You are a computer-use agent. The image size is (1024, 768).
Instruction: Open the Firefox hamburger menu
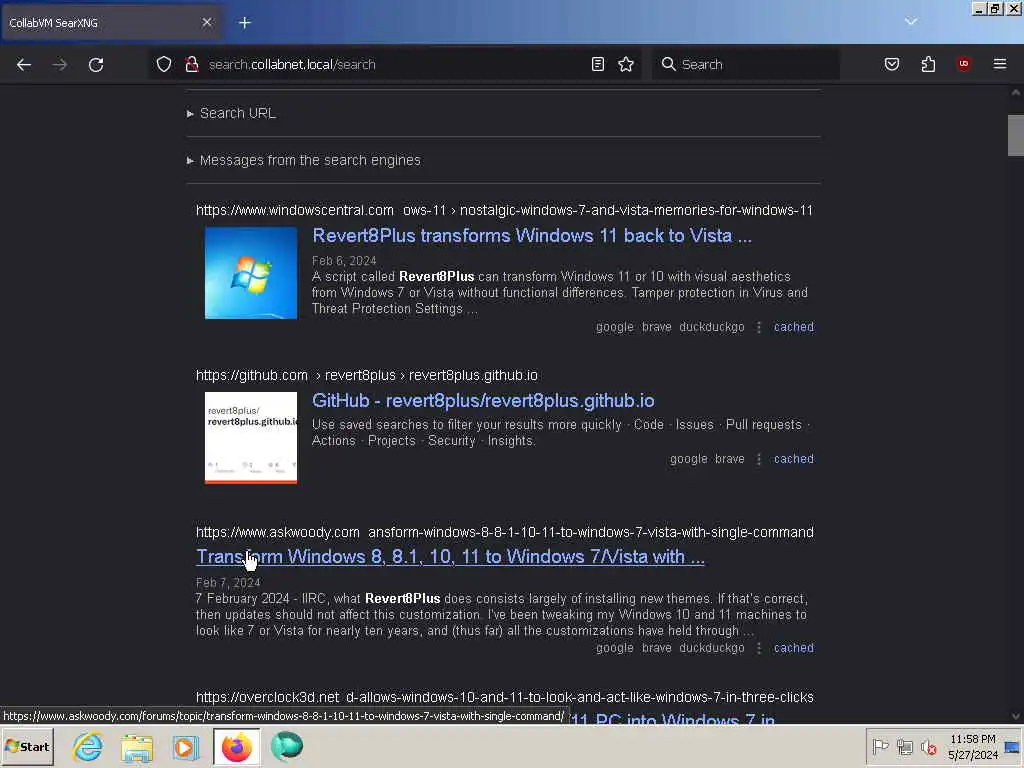point(1000,64)
